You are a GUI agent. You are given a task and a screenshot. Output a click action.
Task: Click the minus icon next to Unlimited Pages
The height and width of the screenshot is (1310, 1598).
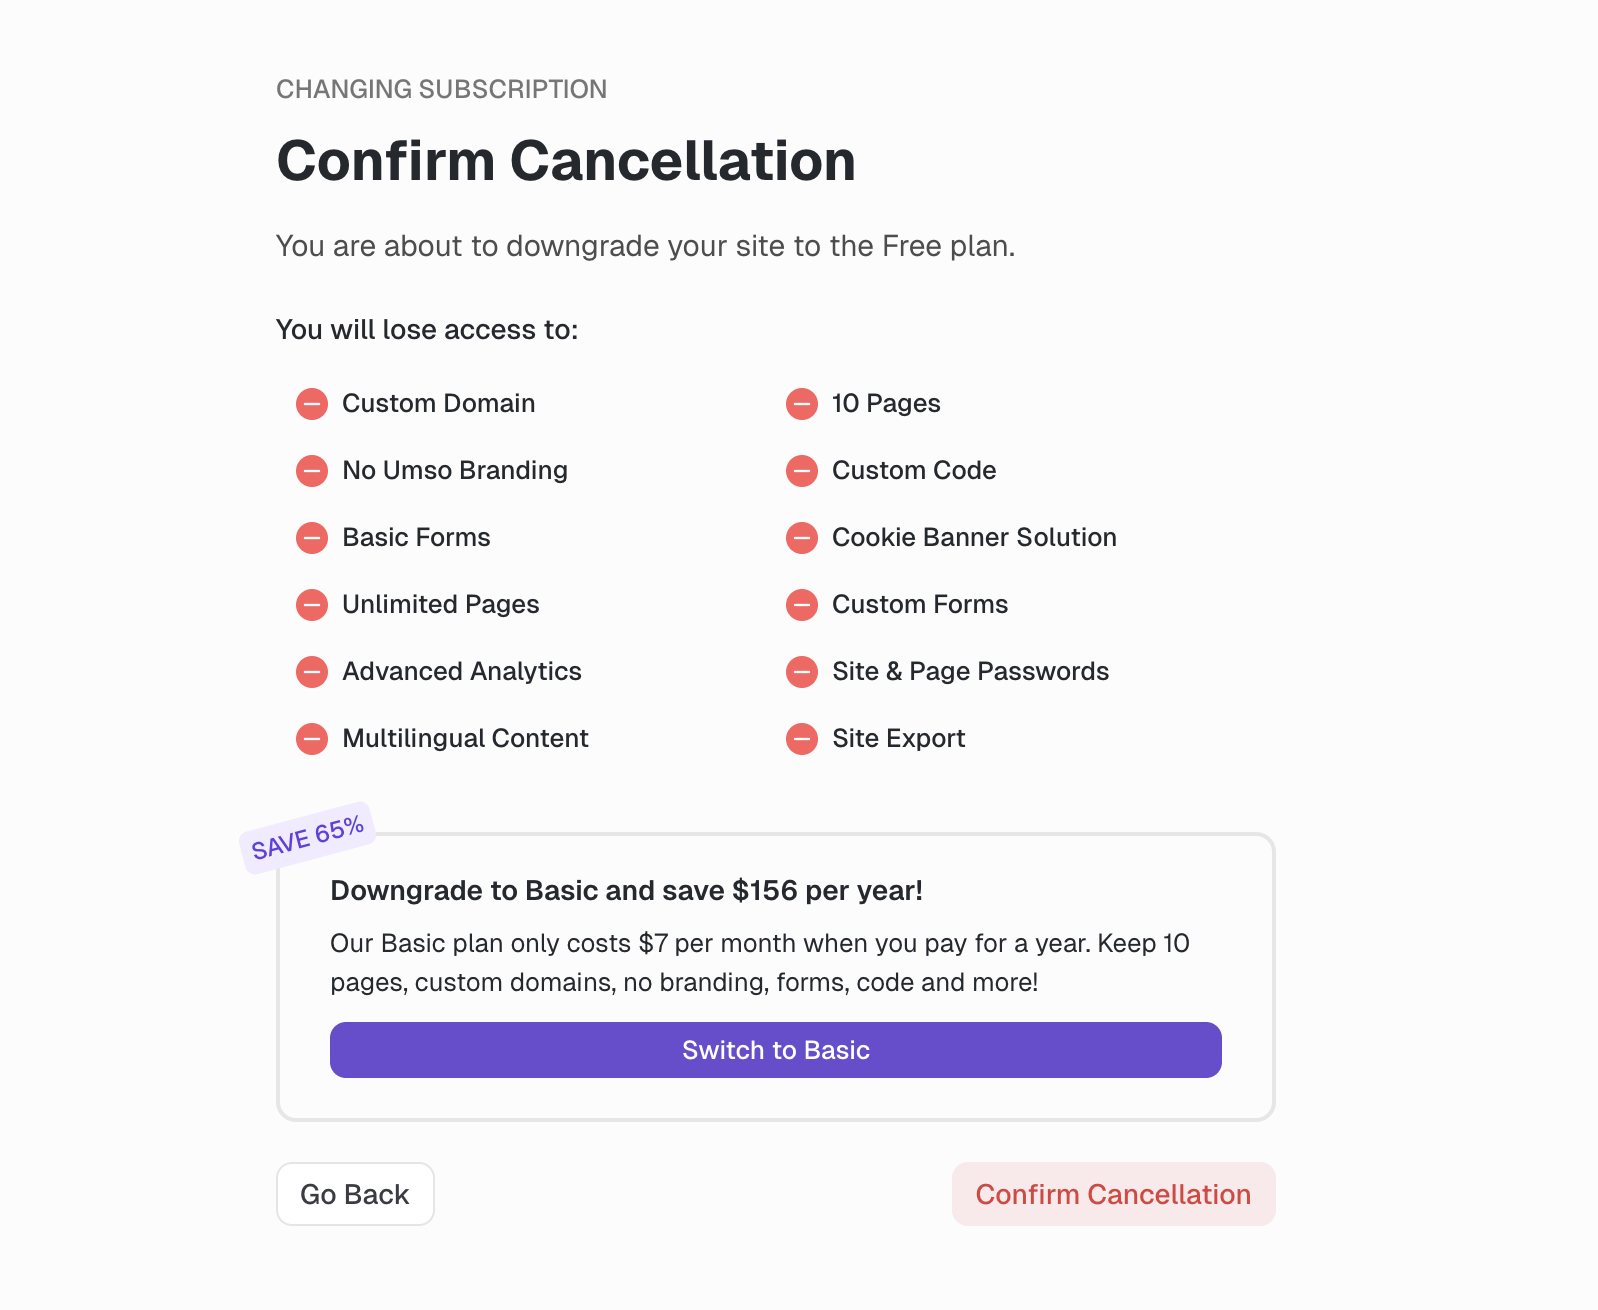pyautogui.click(x=312, y=605)
